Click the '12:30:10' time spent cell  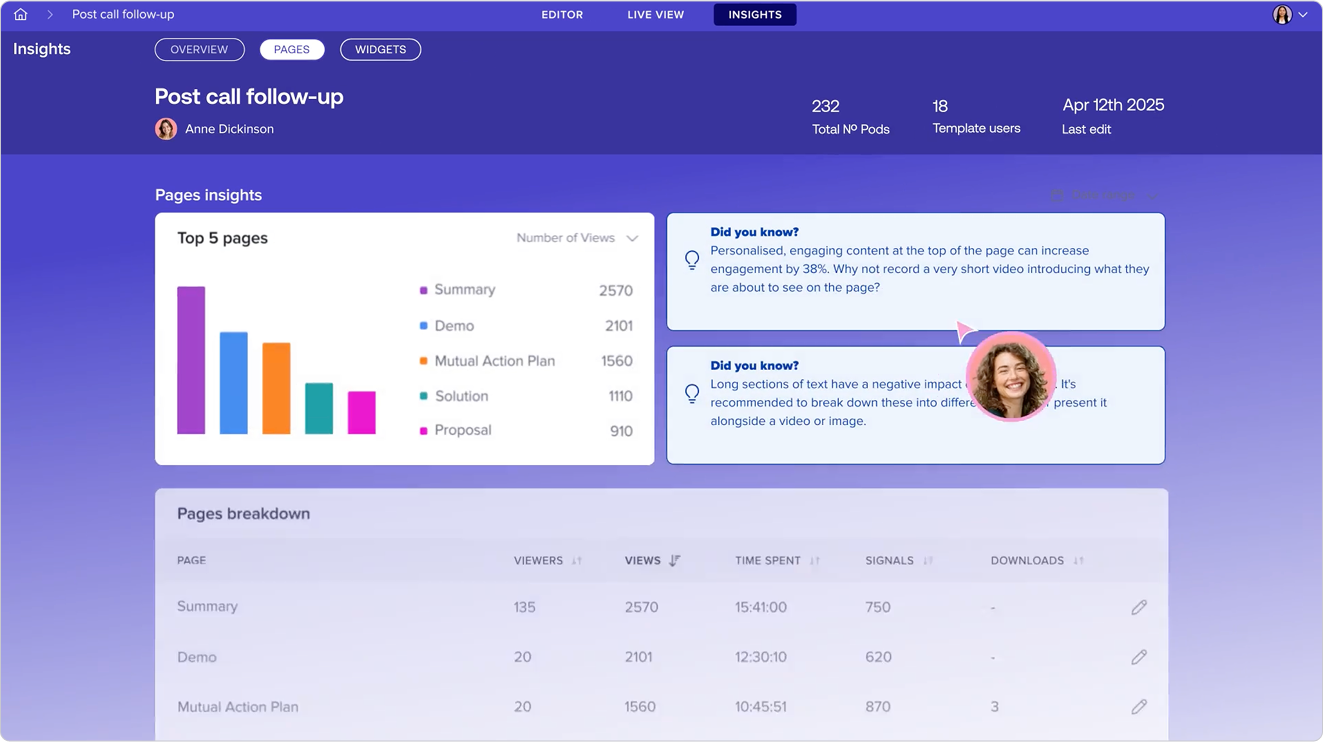(761, 657)
